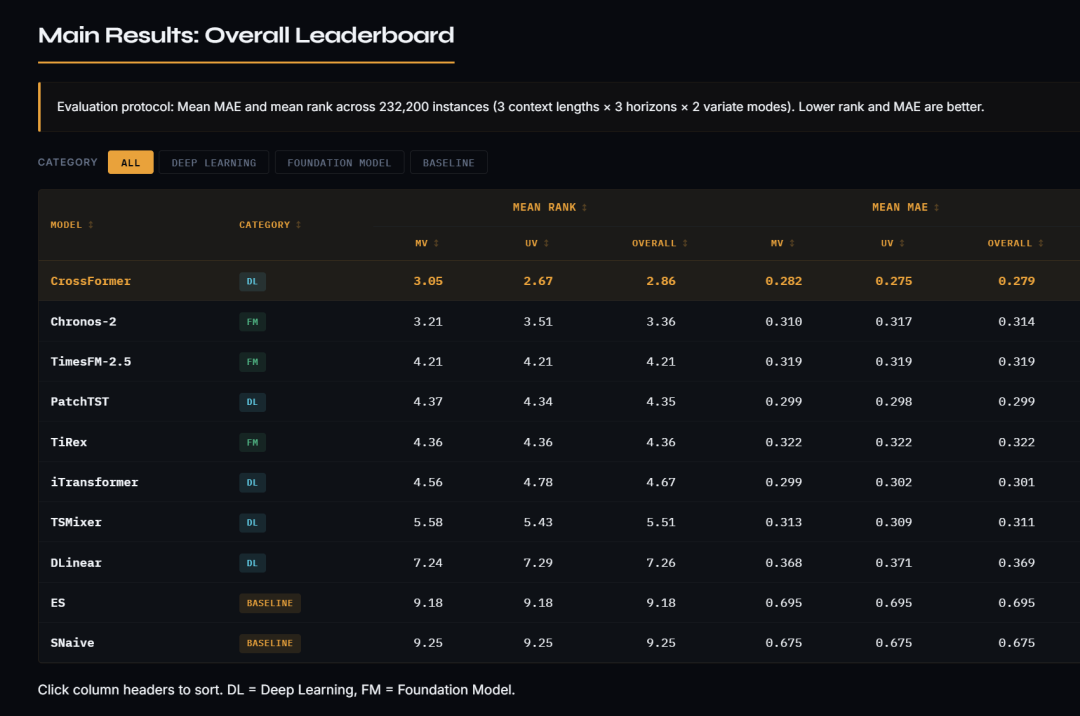Click the DL badge next to PatchTST
Screen dimensions: 1080x716
pyautogui.click(x=252, y=402)
